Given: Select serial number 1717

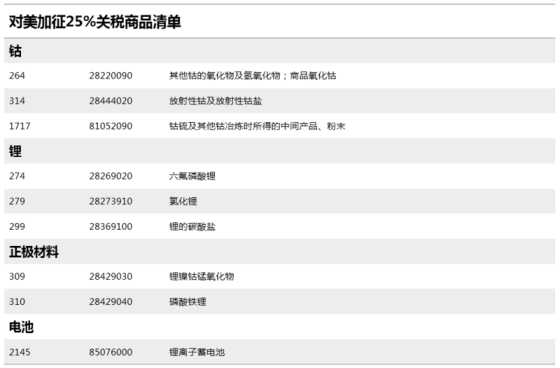Looking at the screenshot, I should [20, 126].
